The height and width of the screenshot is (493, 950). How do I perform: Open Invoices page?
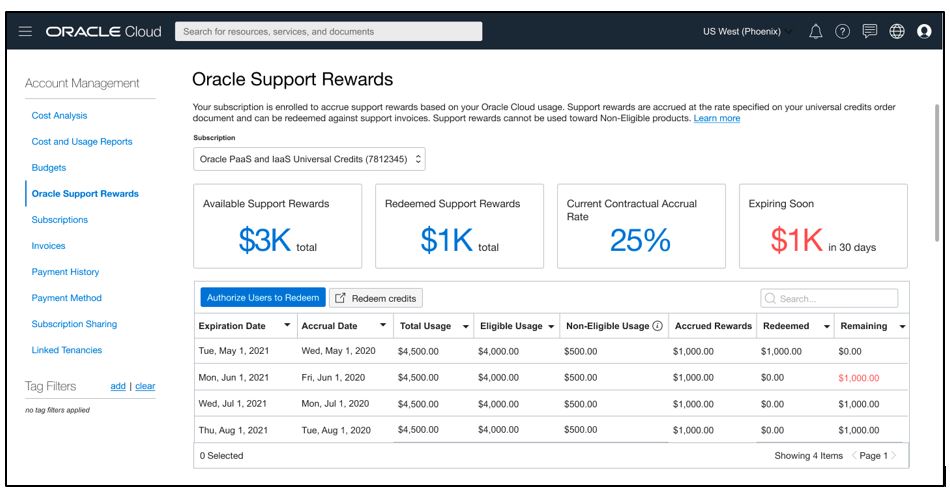coord(48,246)
